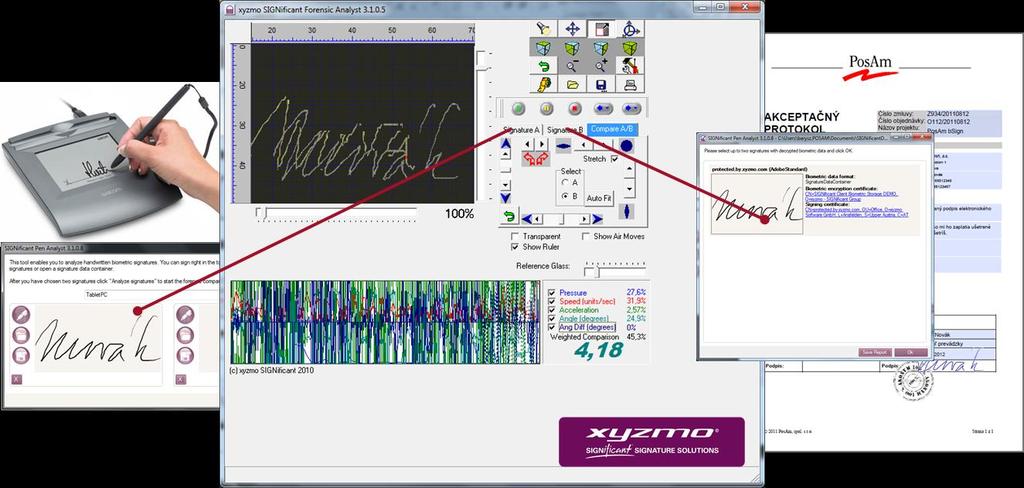Clear left signature with the X button
Viewport: 1024px width, 488px height.
16,379
